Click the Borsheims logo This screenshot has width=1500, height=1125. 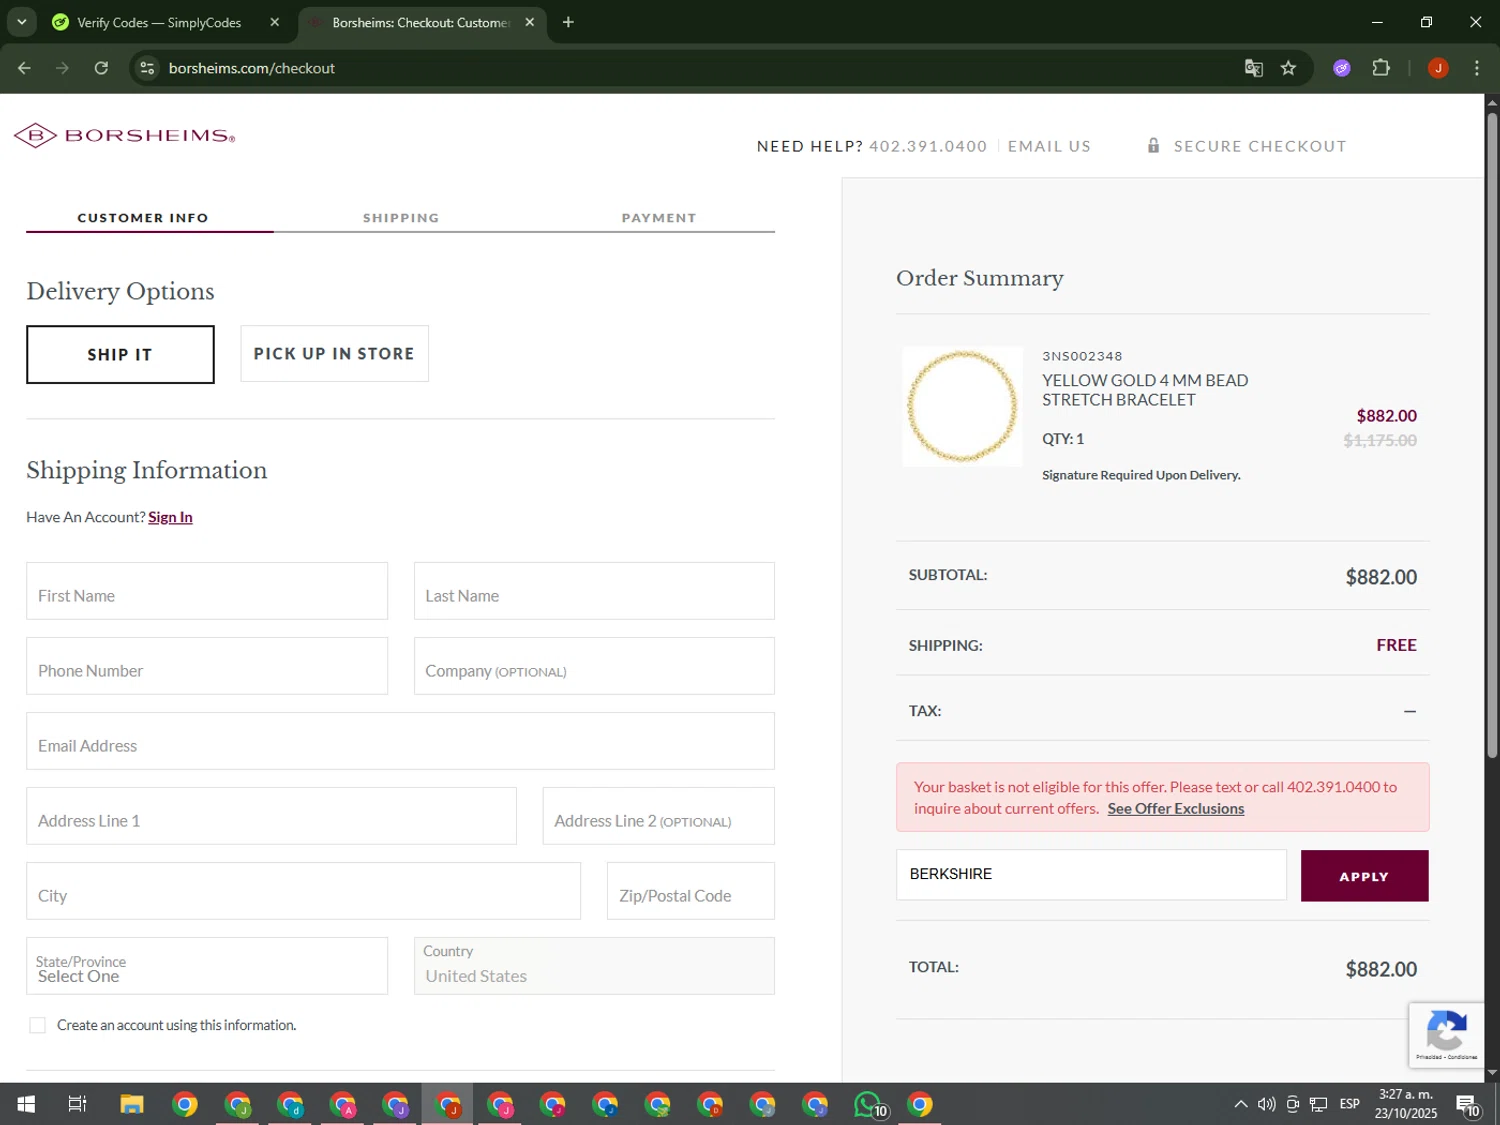pos(125,135)
